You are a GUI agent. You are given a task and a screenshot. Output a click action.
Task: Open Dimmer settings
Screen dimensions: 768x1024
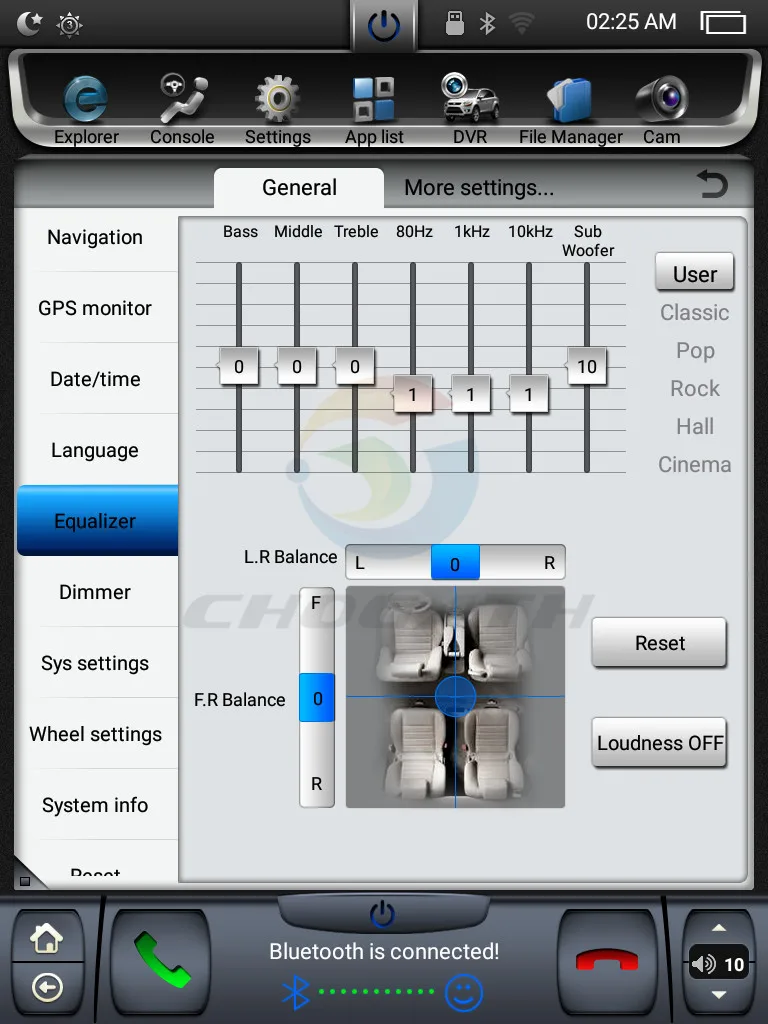pos(95,592)
